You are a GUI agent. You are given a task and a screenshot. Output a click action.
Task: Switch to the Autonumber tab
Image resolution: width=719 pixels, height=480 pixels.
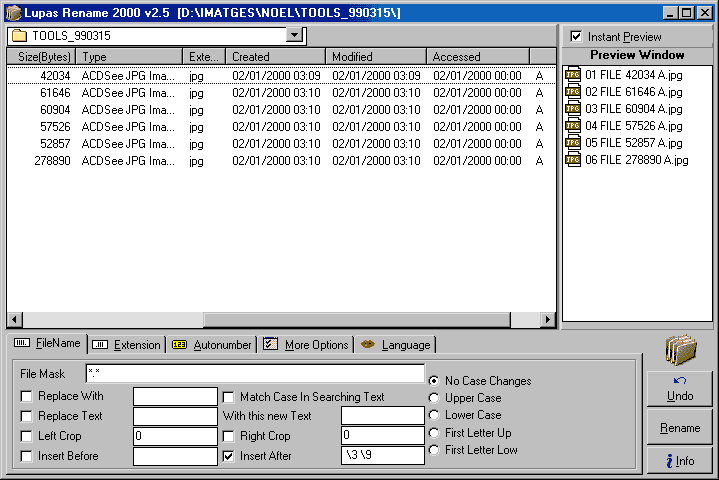(x=210, y=345)
